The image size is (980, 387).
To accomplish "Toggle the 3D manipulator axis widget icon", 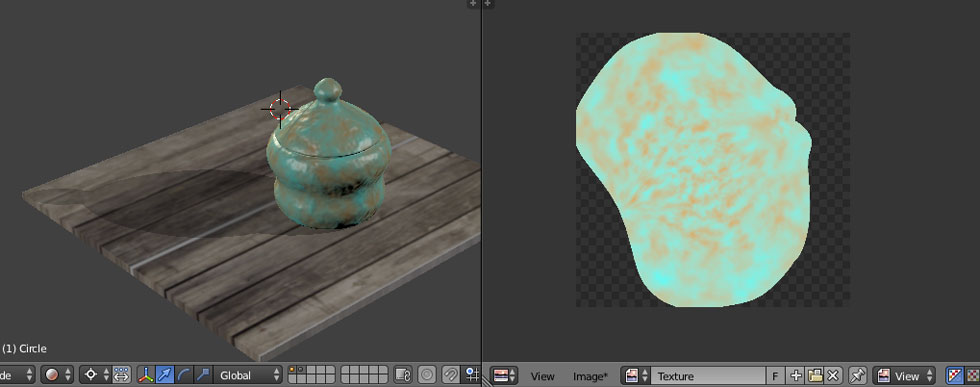I will pyautogui.click(x=146, y=375).
